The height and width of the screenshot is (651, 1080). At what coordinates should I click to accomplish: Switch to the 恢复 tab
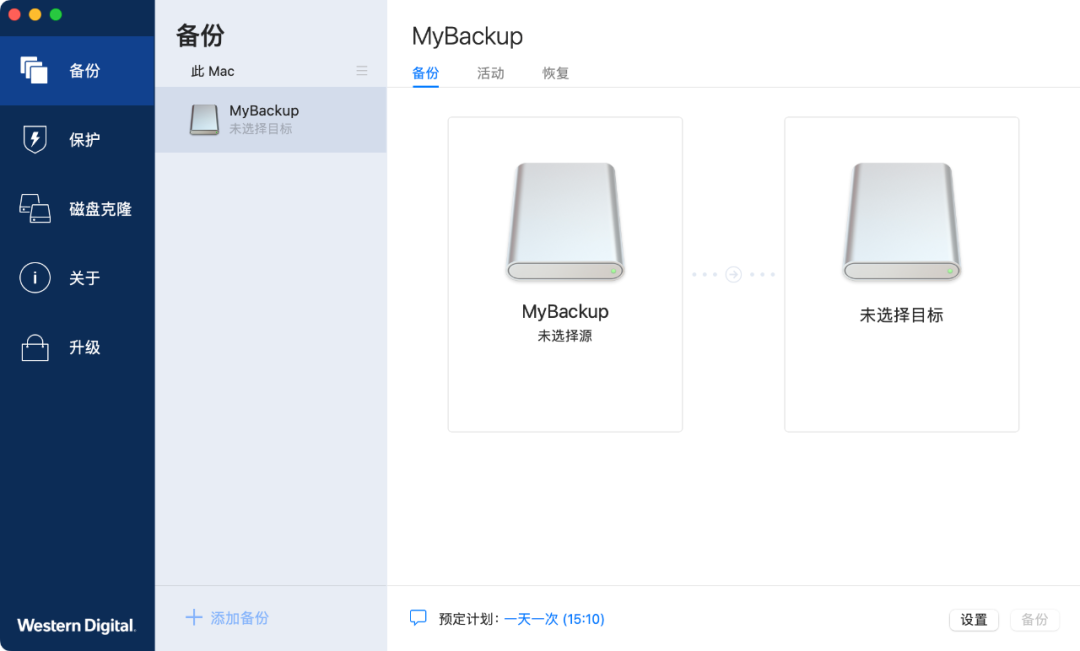555,73
